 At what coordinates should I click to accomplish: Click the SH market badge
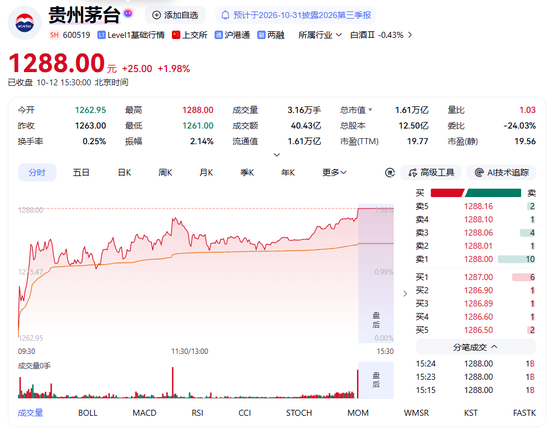(x=54, y=35)
